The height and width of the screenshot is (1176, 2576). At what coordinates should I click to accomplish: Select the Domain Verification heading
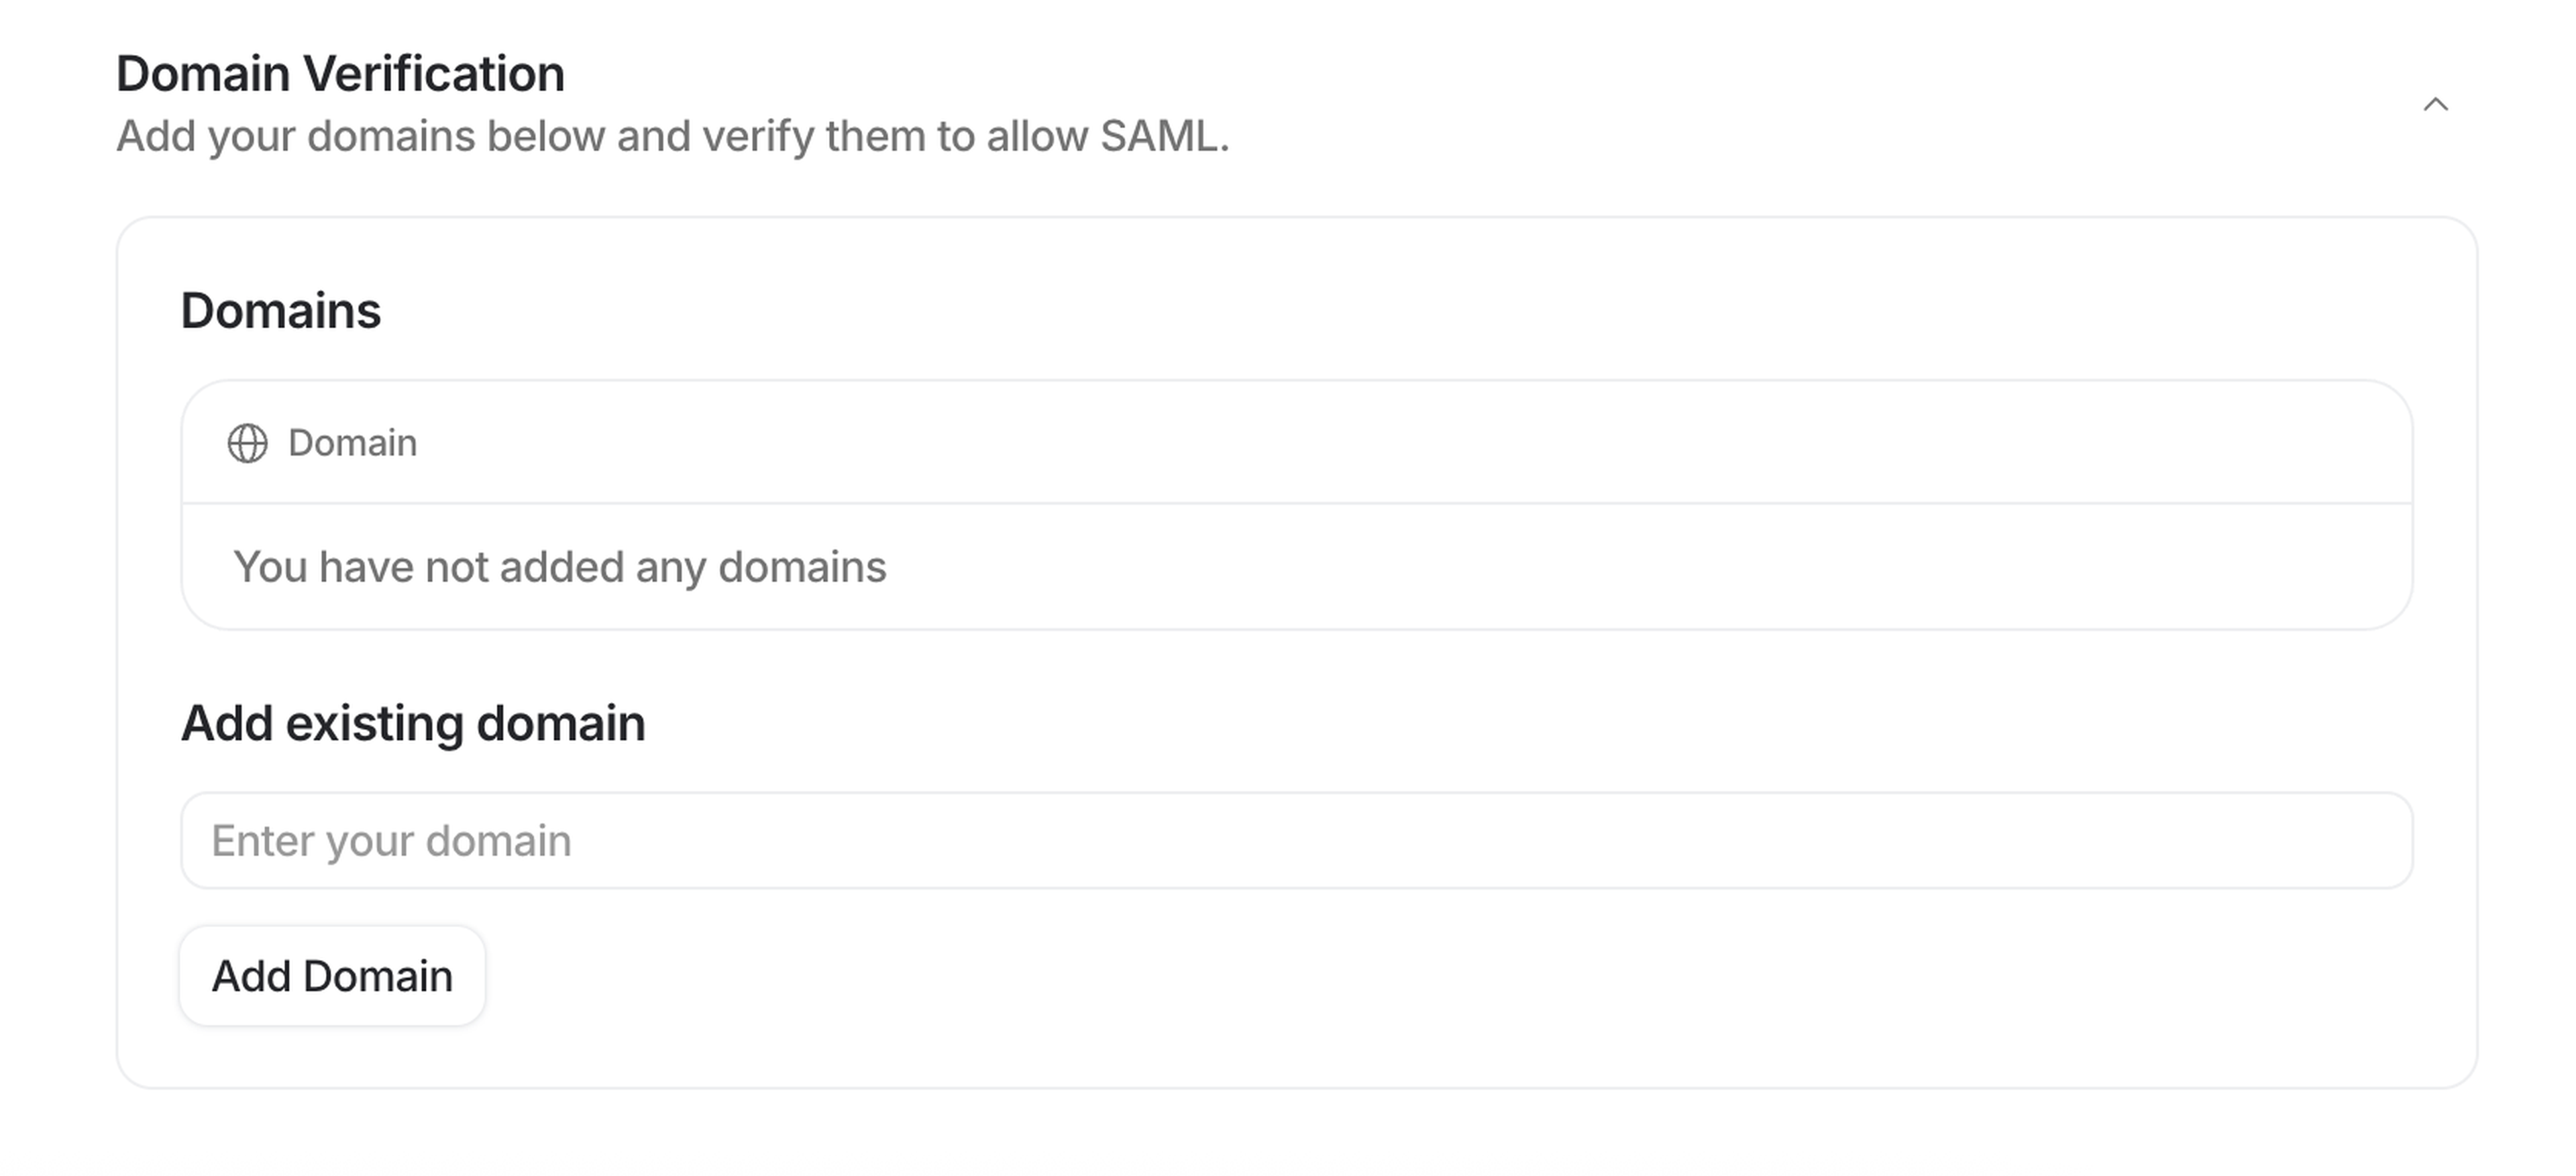[340, 74]
